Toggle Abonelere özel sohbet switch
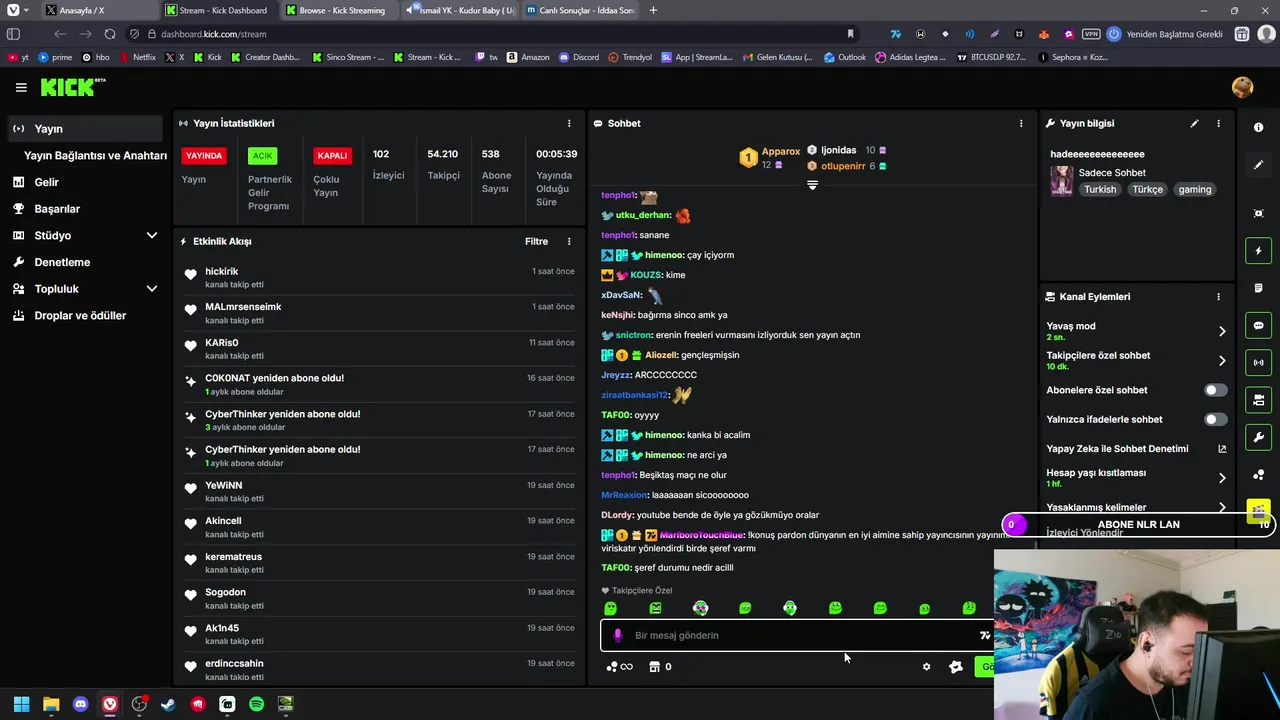This screenshot has width=1280, height=720. click(x=1215, y=390)
